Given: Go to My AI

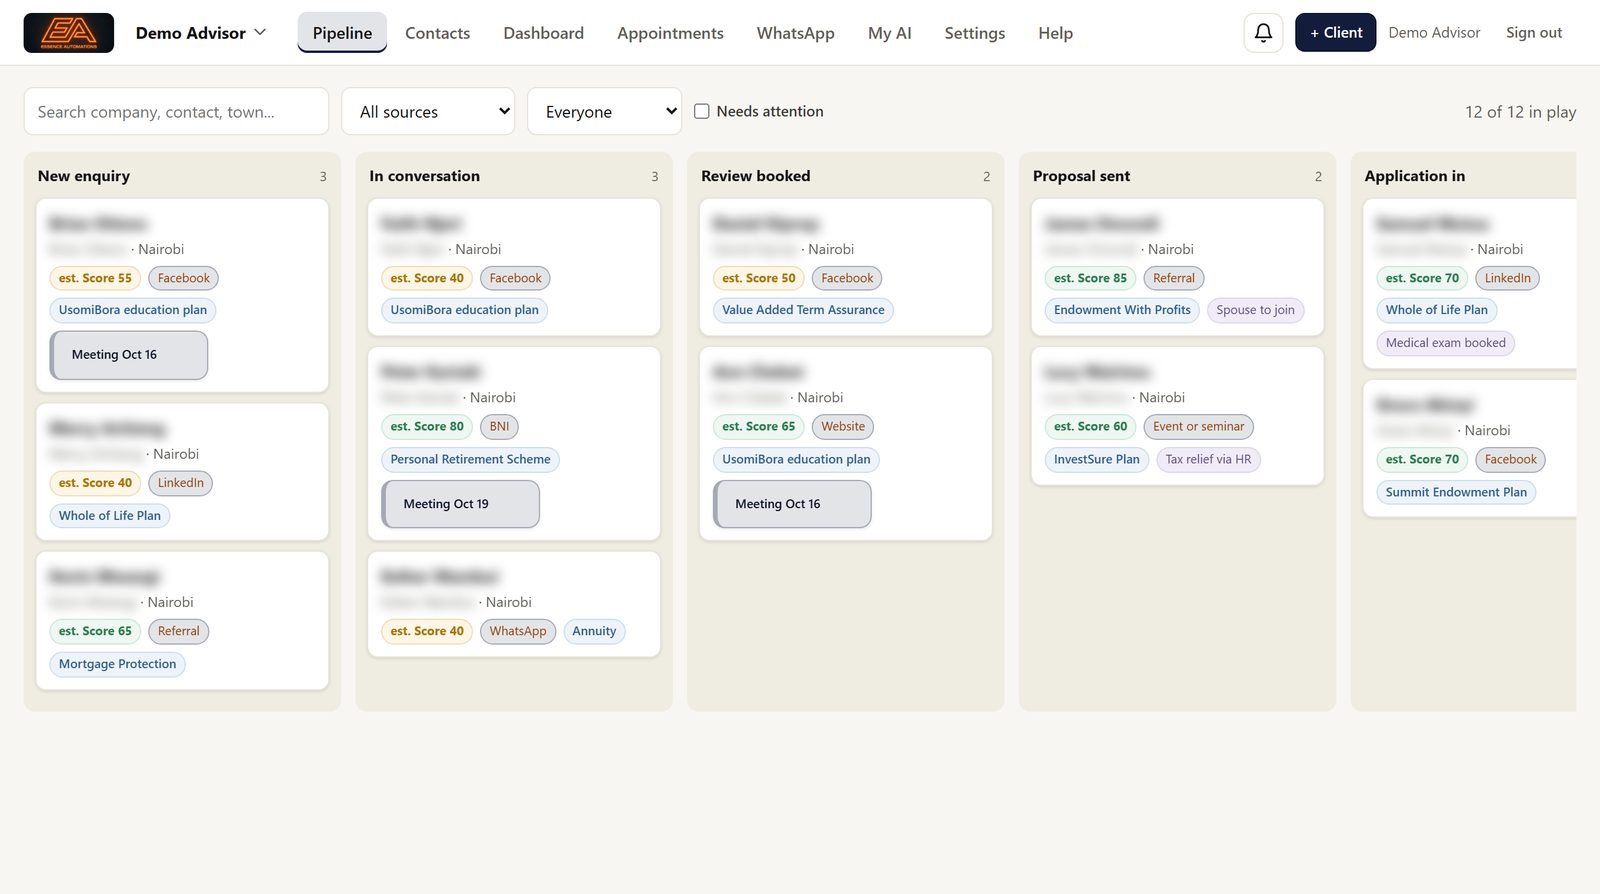Looking at the screenshot, I should [x=889, y=33].
